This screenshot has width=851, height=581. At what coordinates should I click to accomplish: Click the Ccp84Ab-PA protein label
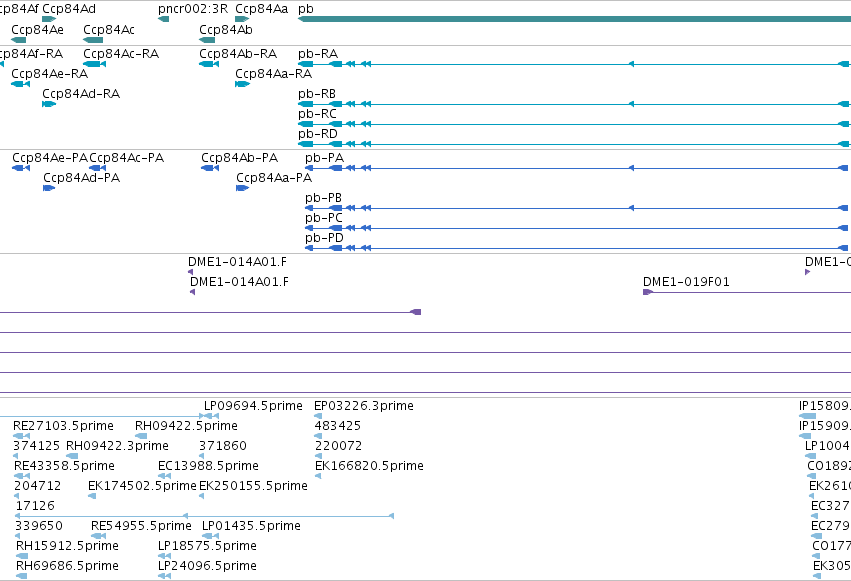(x=239, y=158)
